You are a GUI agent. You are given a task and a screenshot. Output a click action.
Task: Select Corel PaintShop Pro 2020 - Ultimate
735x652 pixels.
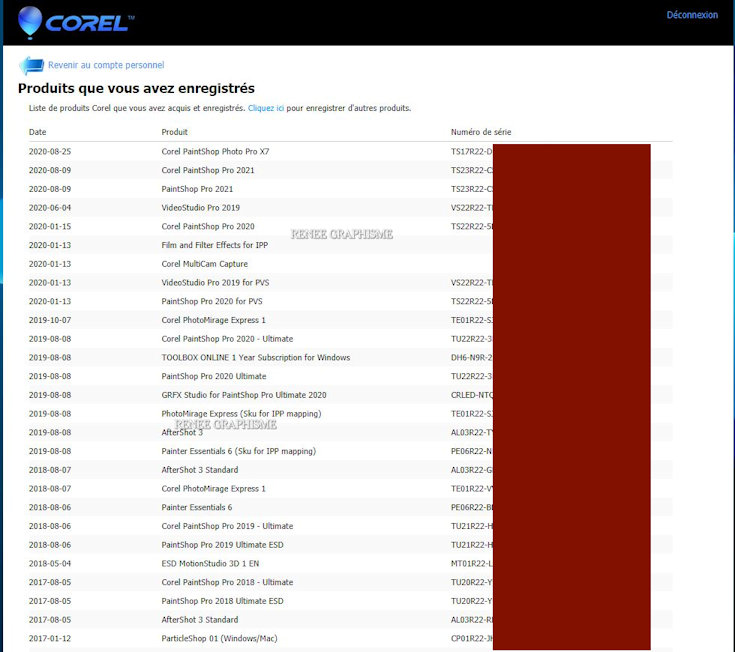coord(227,339)
